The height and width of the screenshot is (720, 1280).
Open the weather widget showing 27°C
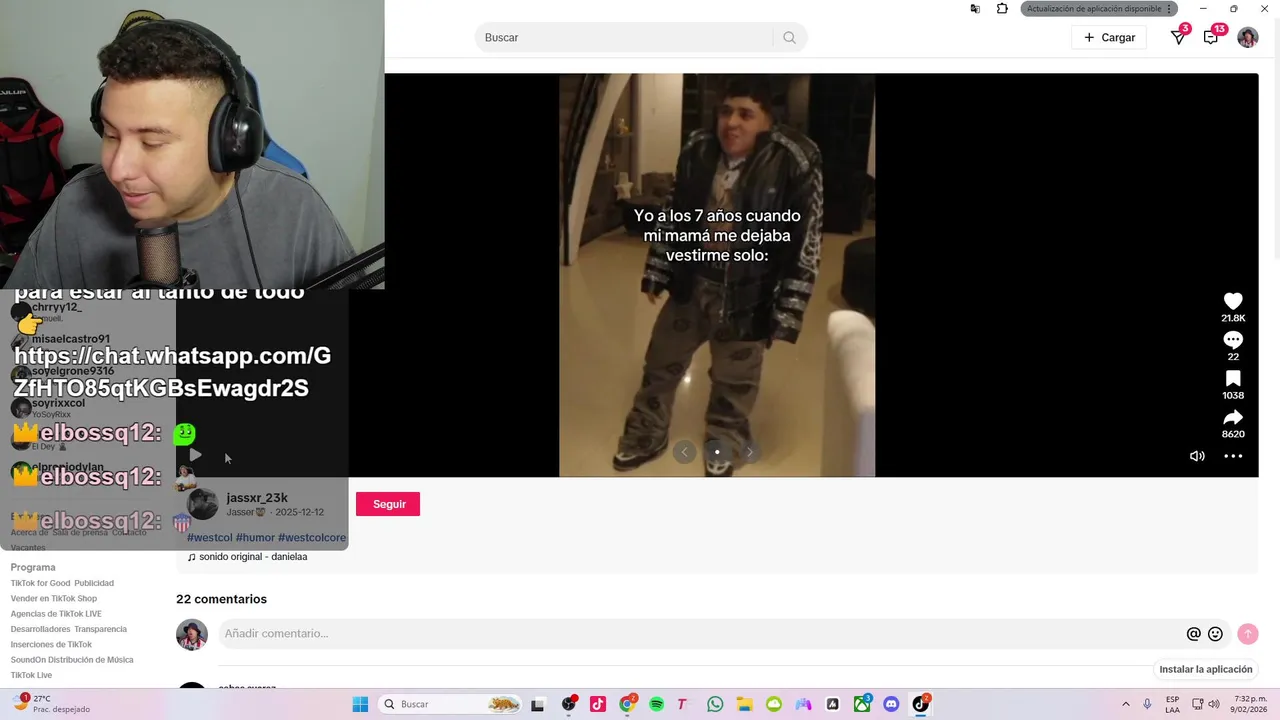50,704
